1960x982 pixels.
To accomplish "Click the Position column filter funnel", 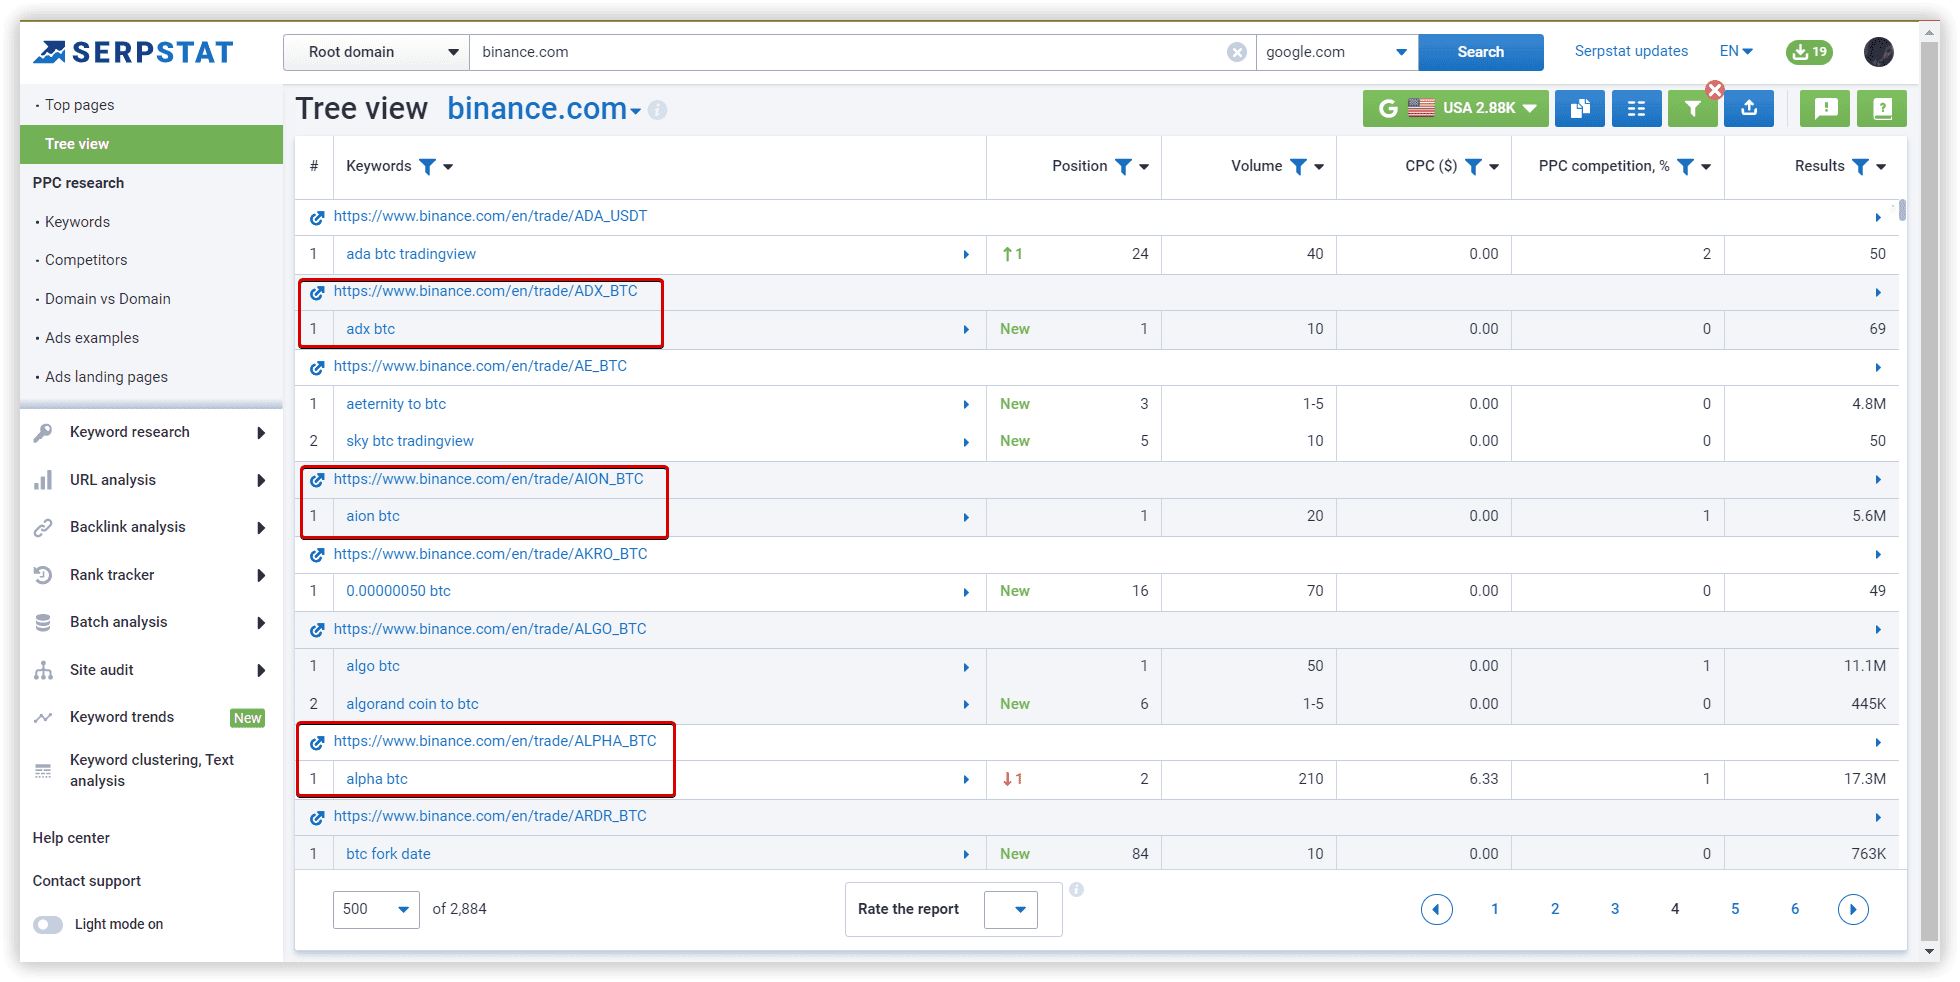I will 1123,166.
